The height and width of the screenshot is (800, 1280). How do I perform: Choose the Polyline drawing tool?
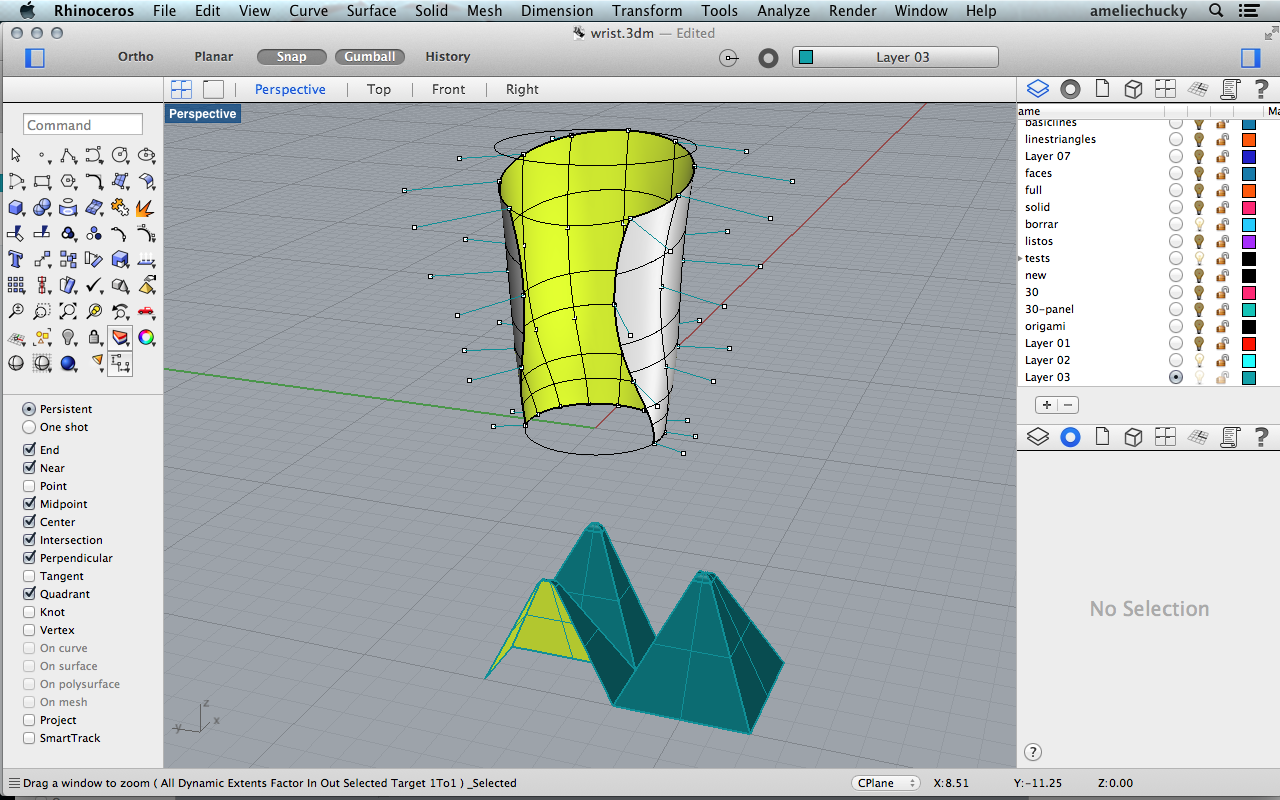(x=68, y=156)
